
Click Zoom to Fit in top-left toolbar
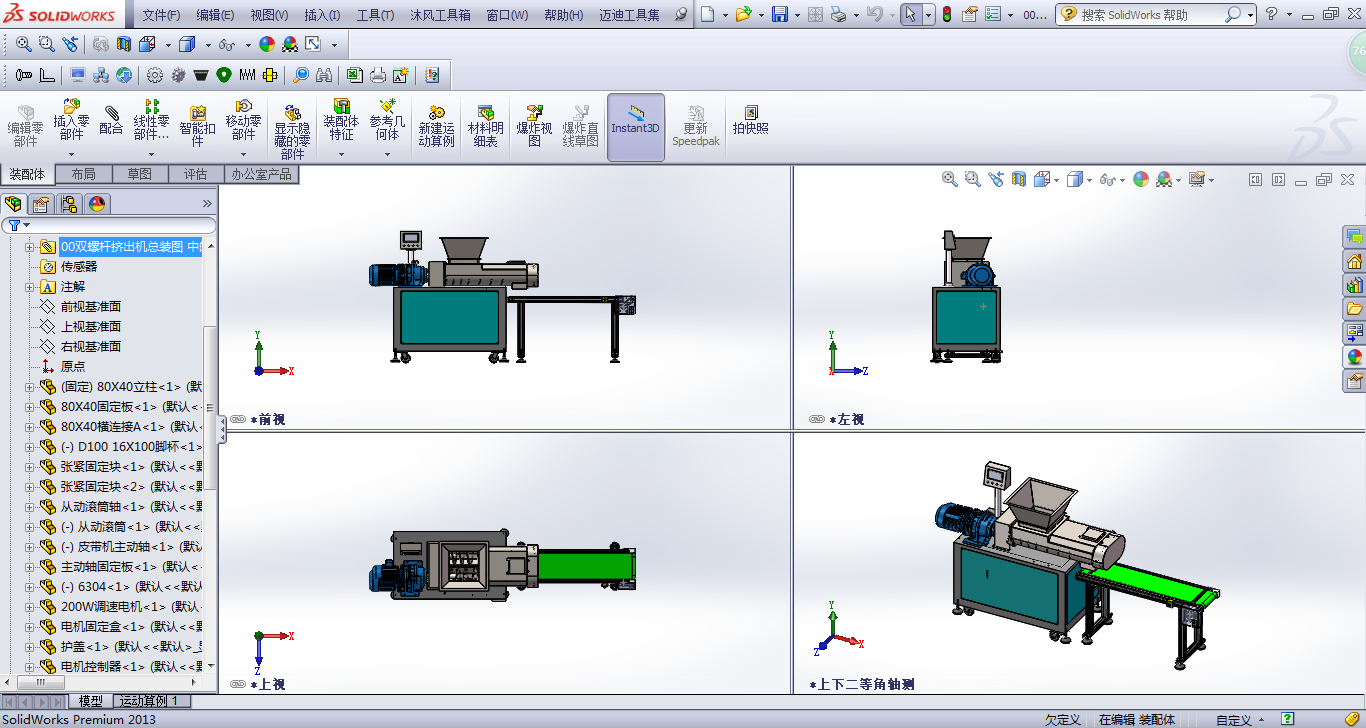[x=23, y=44]
